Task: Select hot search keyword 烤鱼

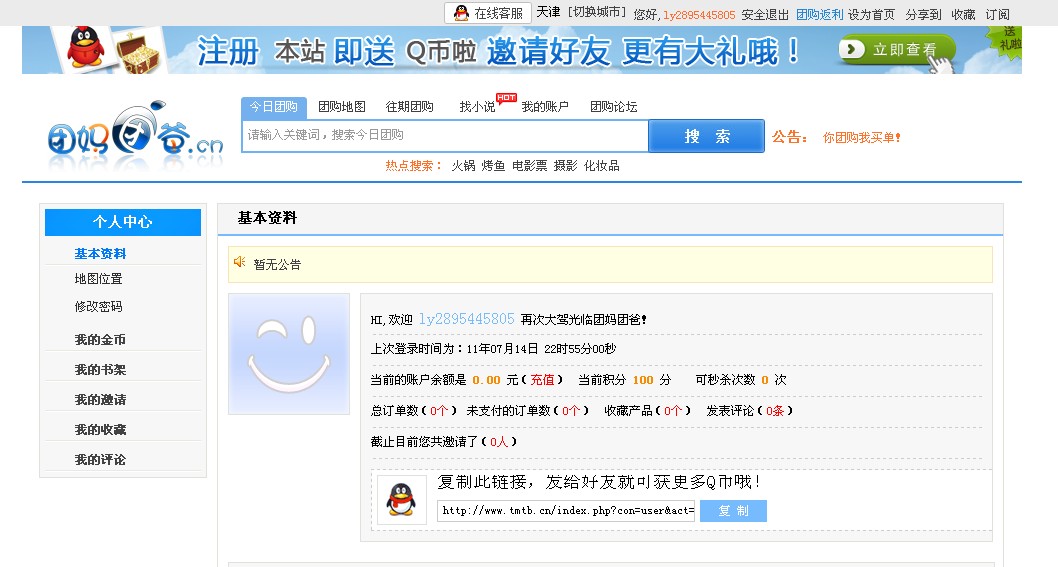Action: click(x=493, y=166)
